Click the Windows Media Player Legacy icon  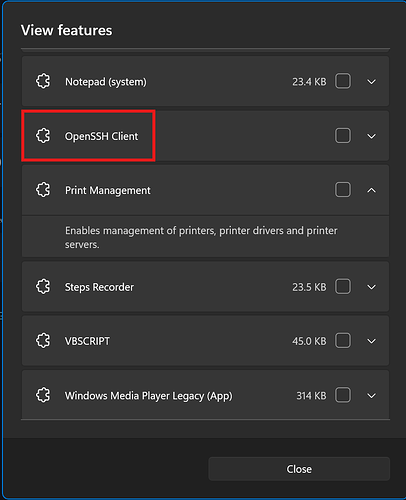click(43, 395)
